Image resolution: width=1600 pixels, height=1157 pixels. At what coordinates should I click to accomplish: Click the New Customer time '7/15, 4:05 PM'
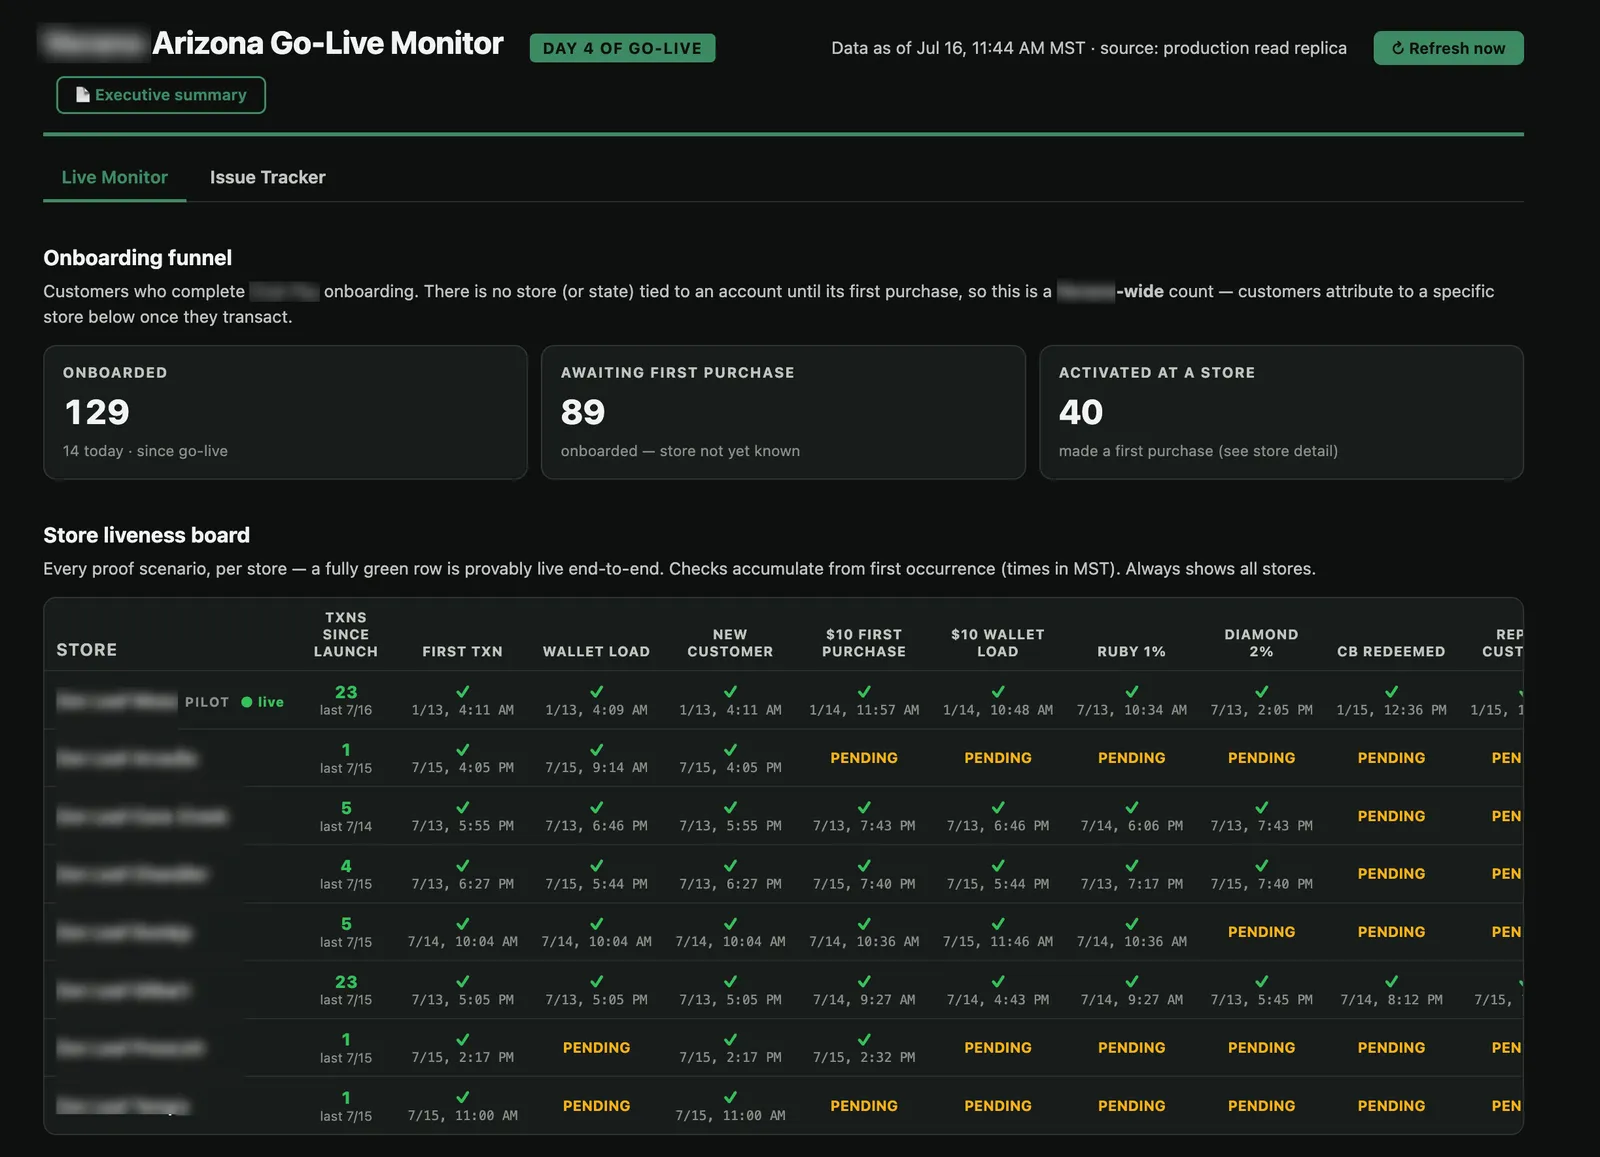pyautogui.click(x=730, y=768)
